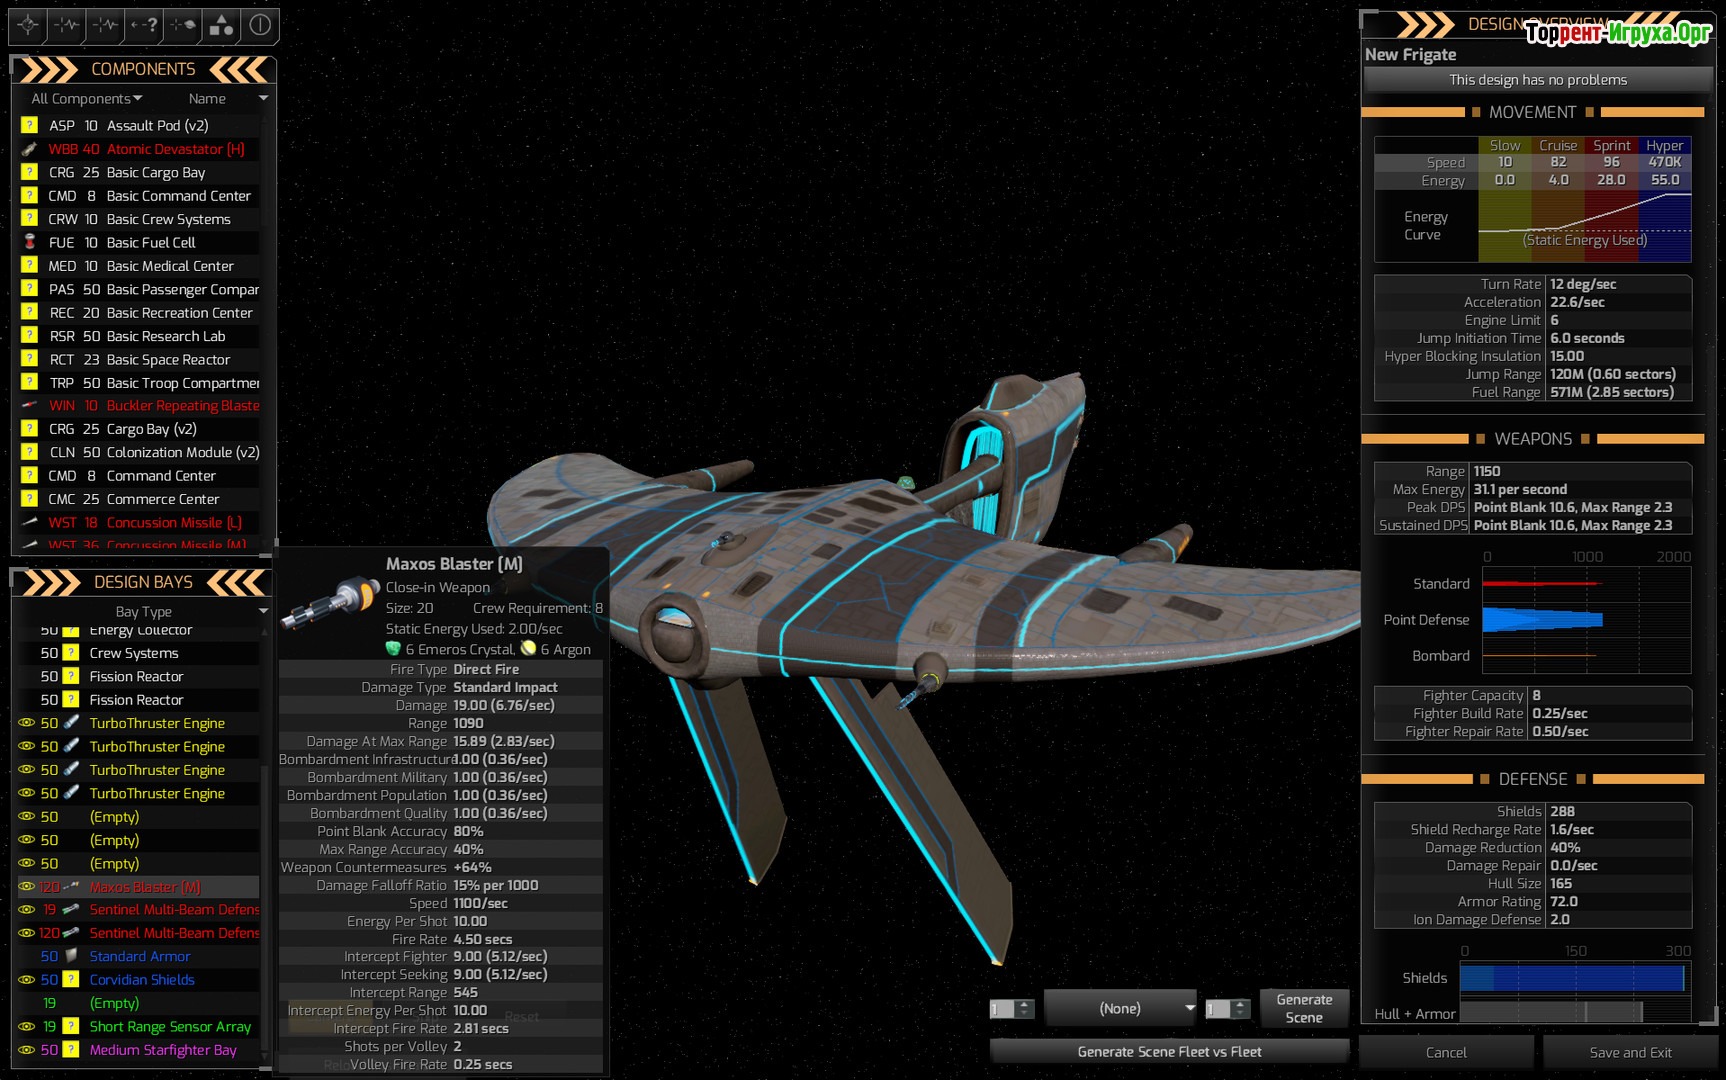Open the All Components filter dropdown
1726x1080 pixels.
87,98
